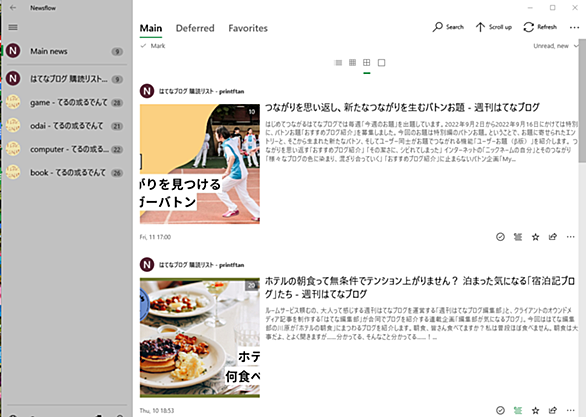Star the Fri 11 17:00 article as favorite

(535, 237)
